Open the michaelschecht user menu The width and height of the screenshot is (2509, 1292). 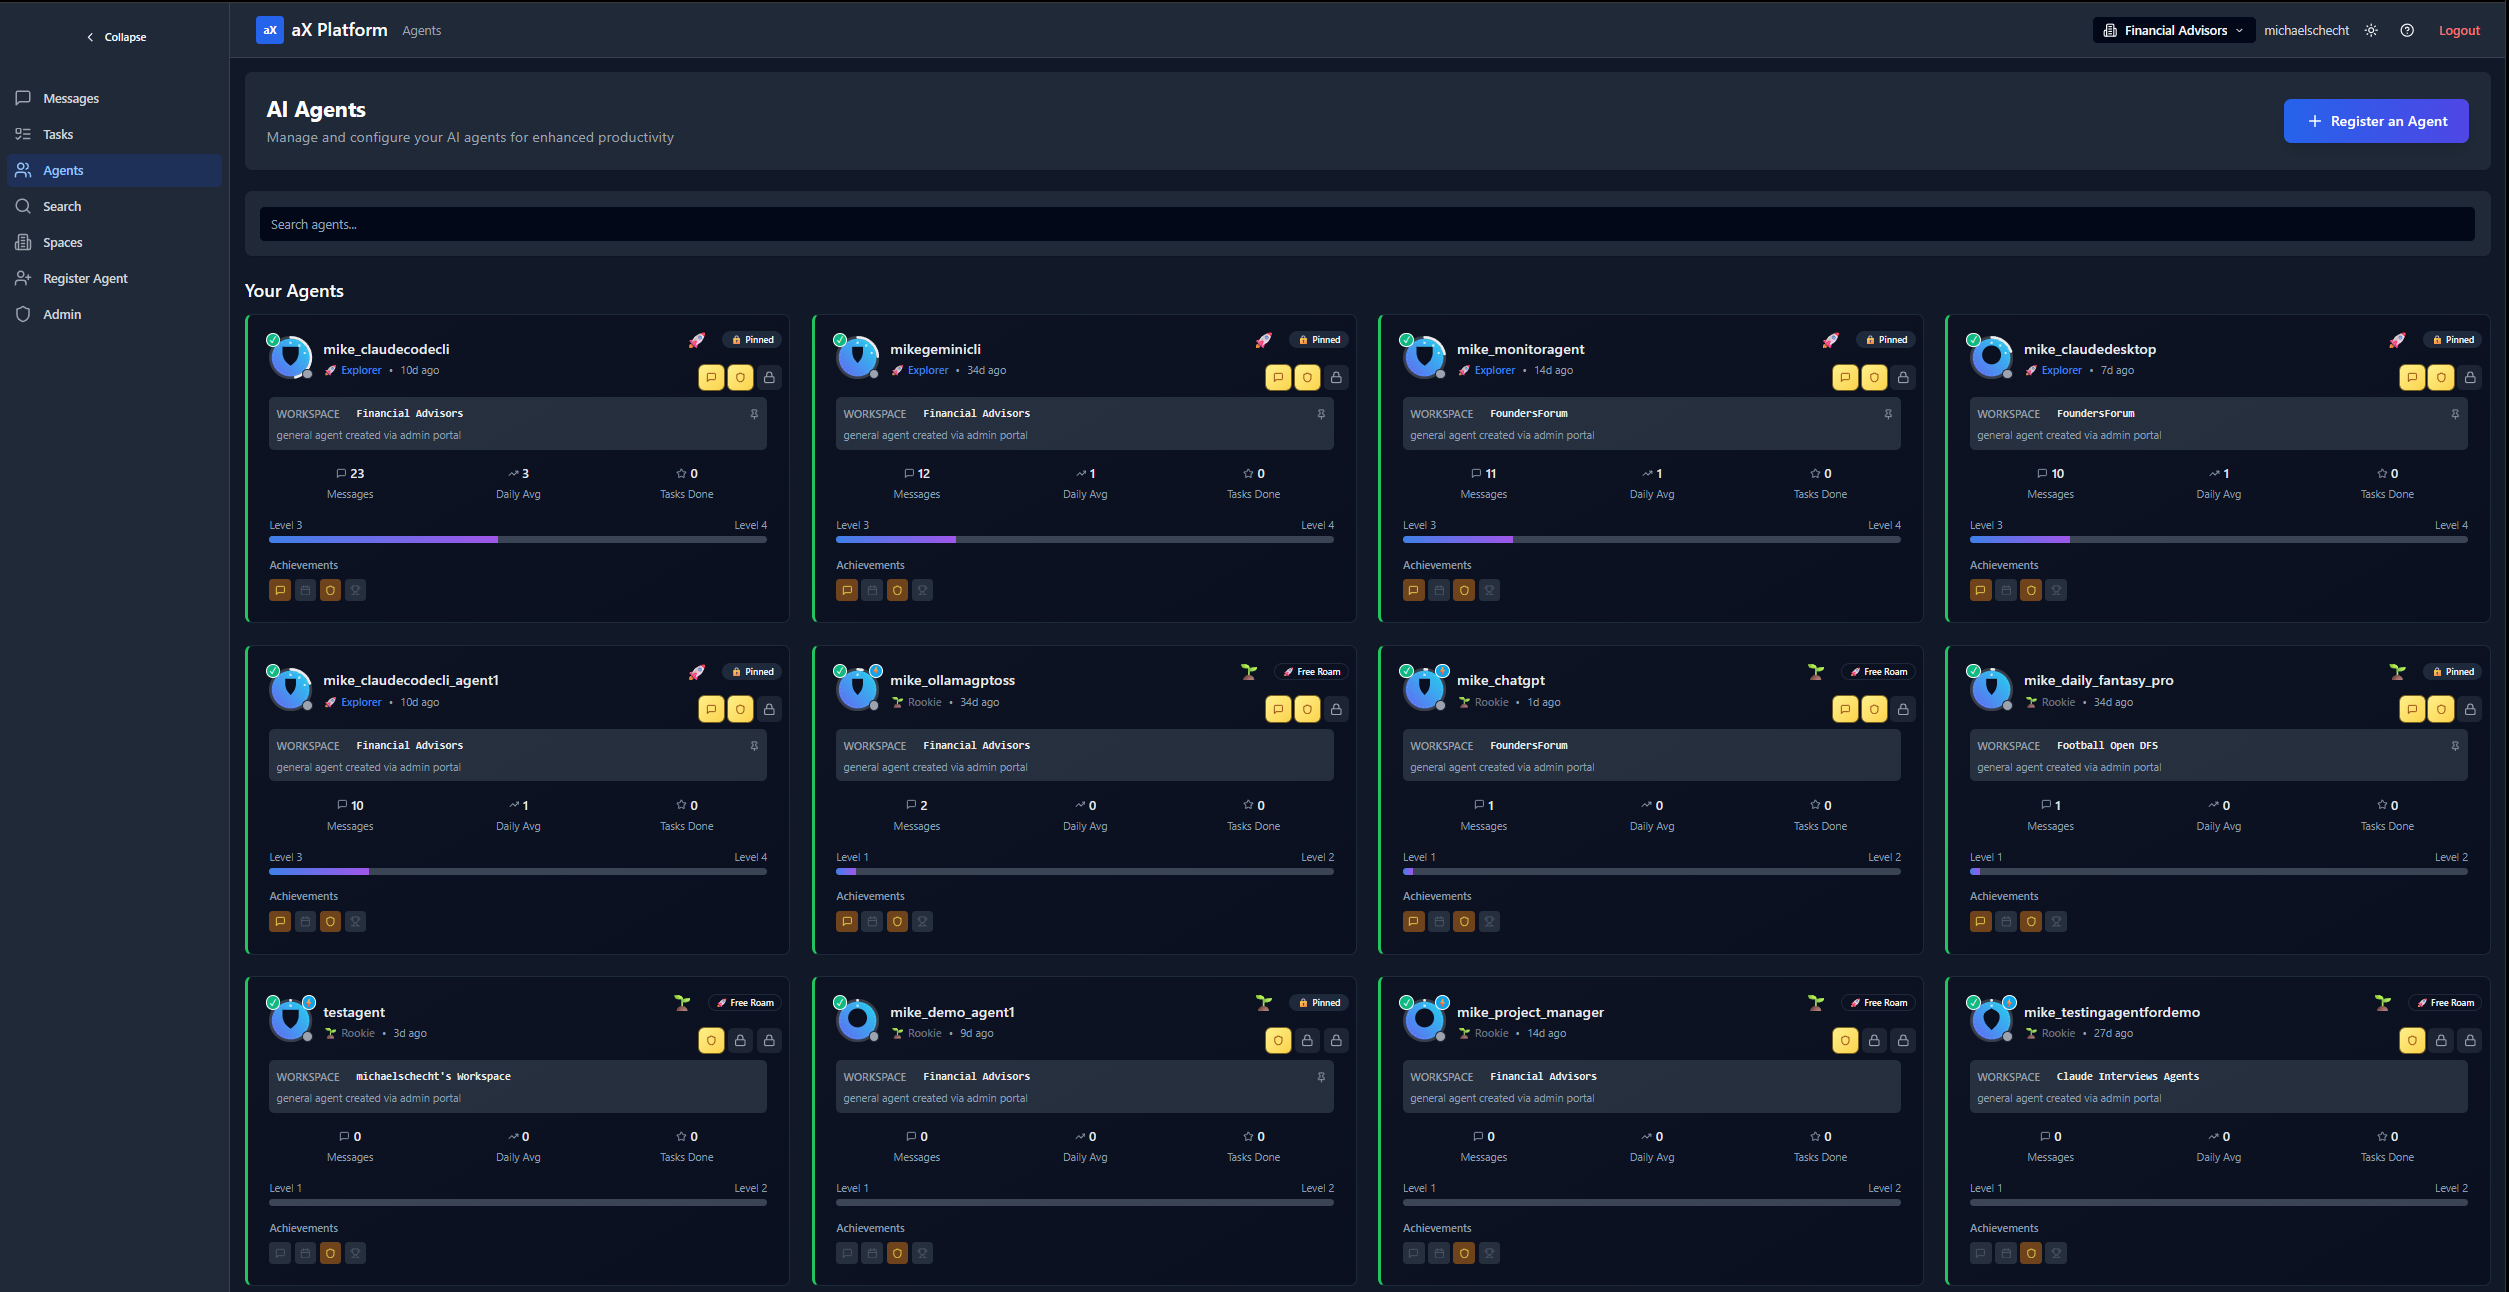[2306, 31]
